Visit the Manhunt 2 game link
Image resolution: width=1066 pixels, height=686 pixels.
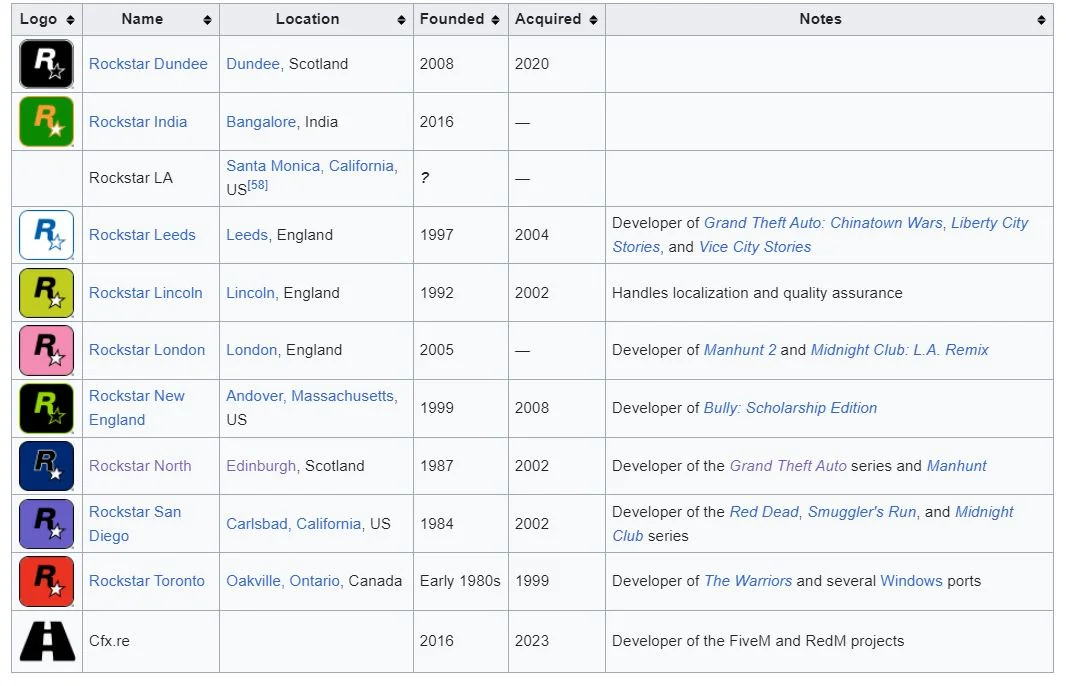(x=739, y=350)
